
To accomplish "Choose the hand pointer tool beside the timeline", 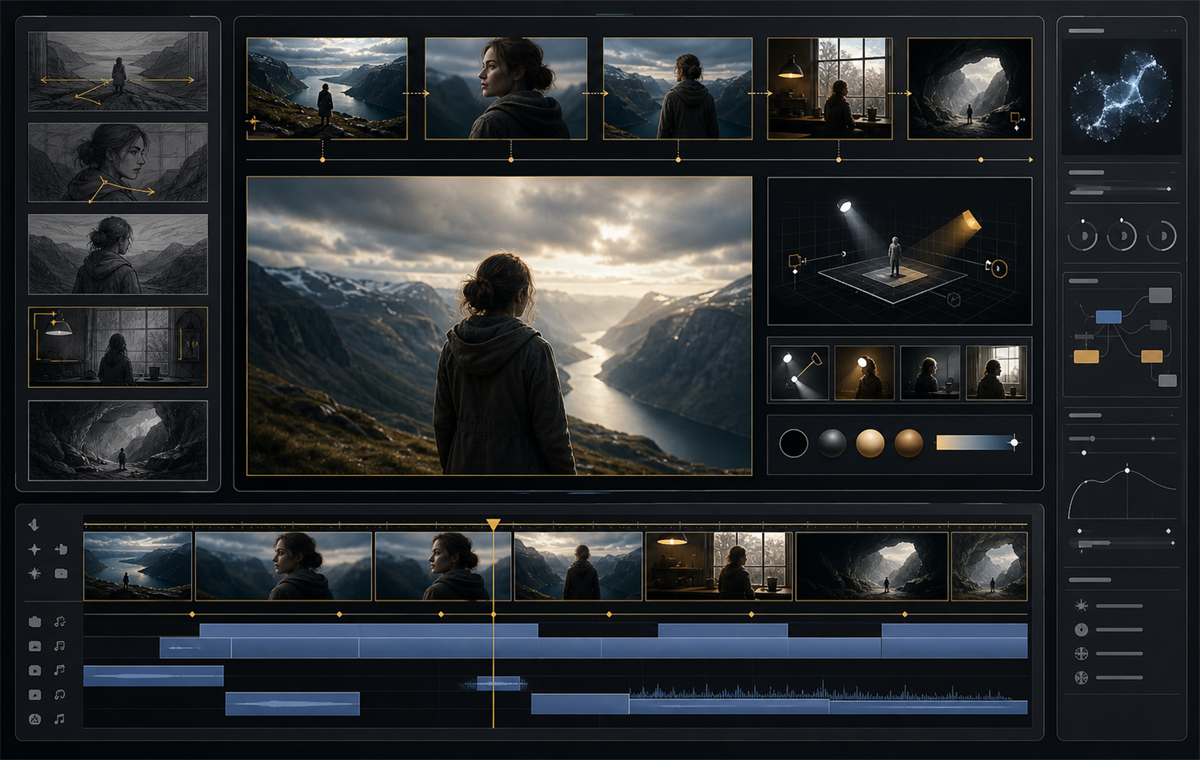I will [x=60, y=549].
